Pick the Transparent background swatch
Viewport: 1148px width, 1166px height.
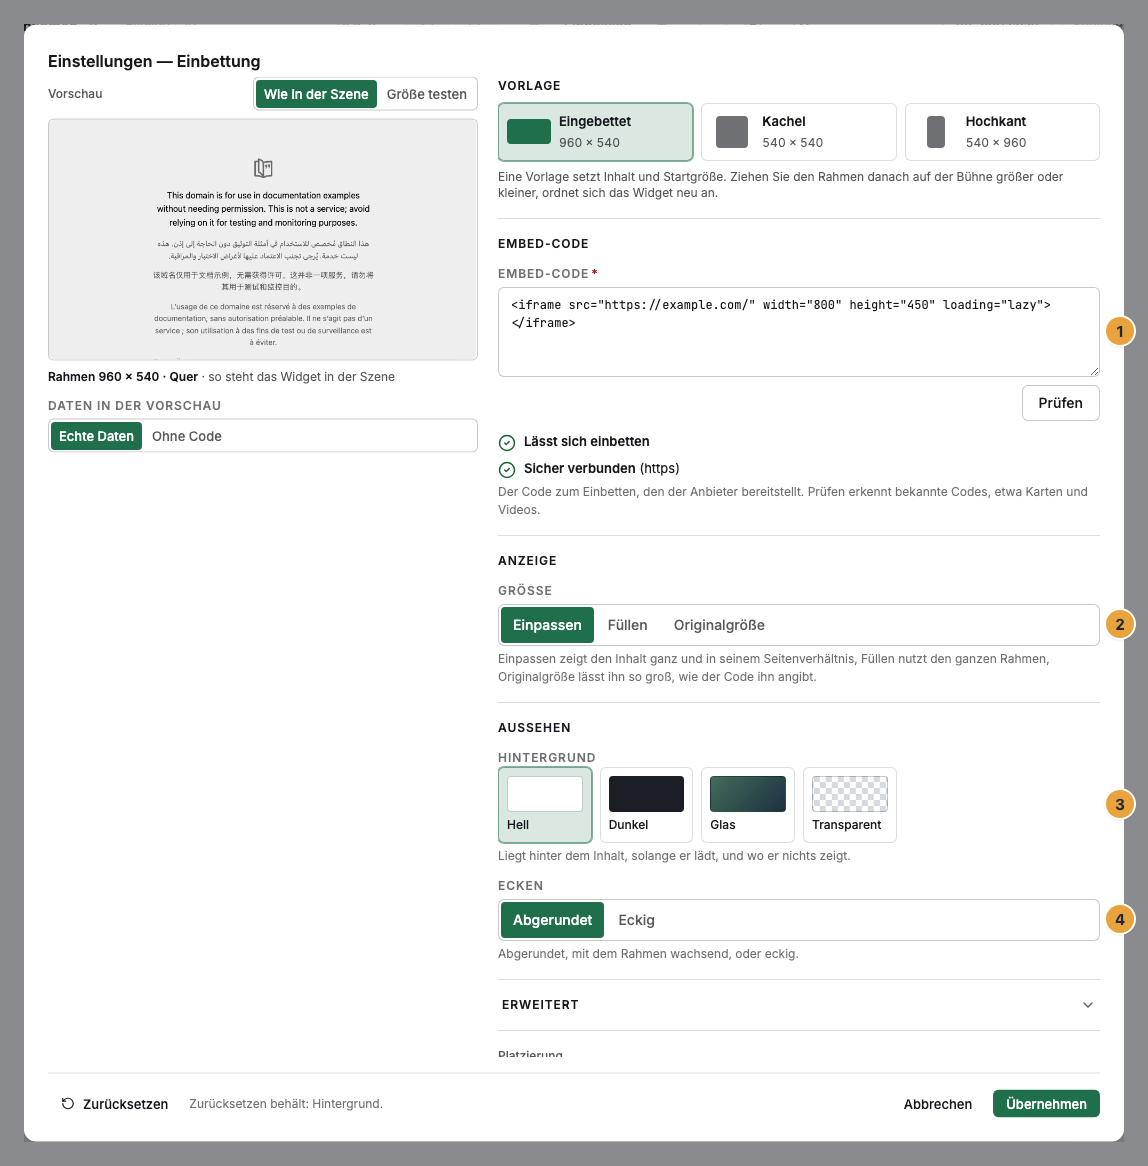850,805
